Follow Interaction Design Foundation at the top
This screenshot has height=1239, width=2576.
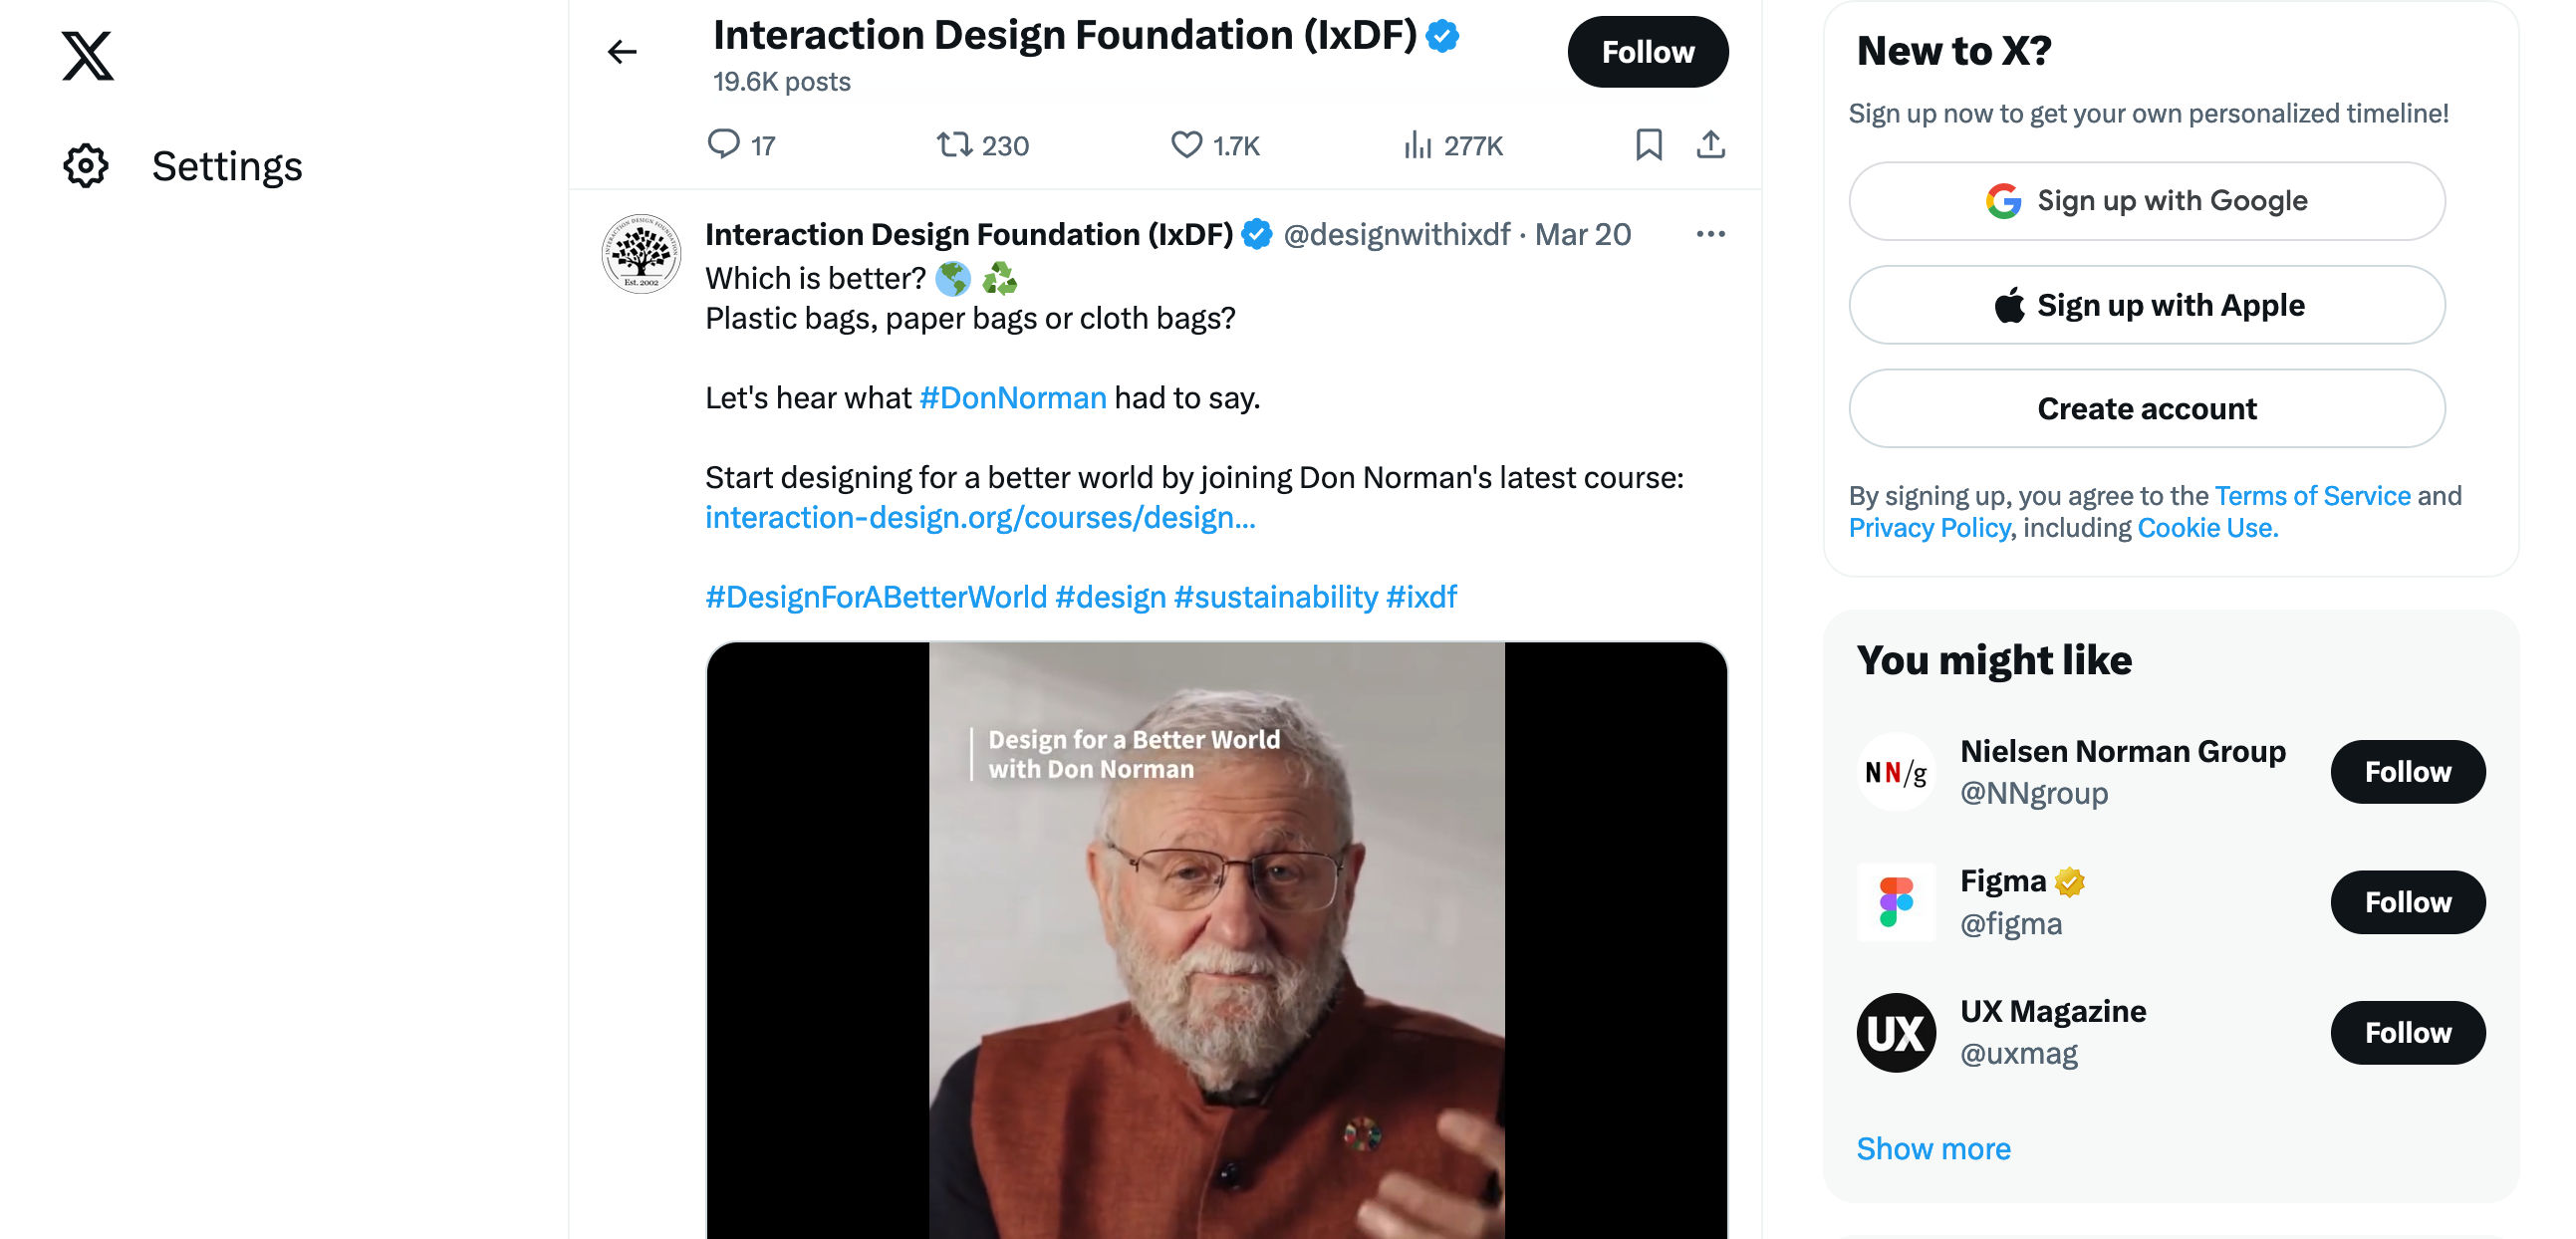[x=1647, y=51]
